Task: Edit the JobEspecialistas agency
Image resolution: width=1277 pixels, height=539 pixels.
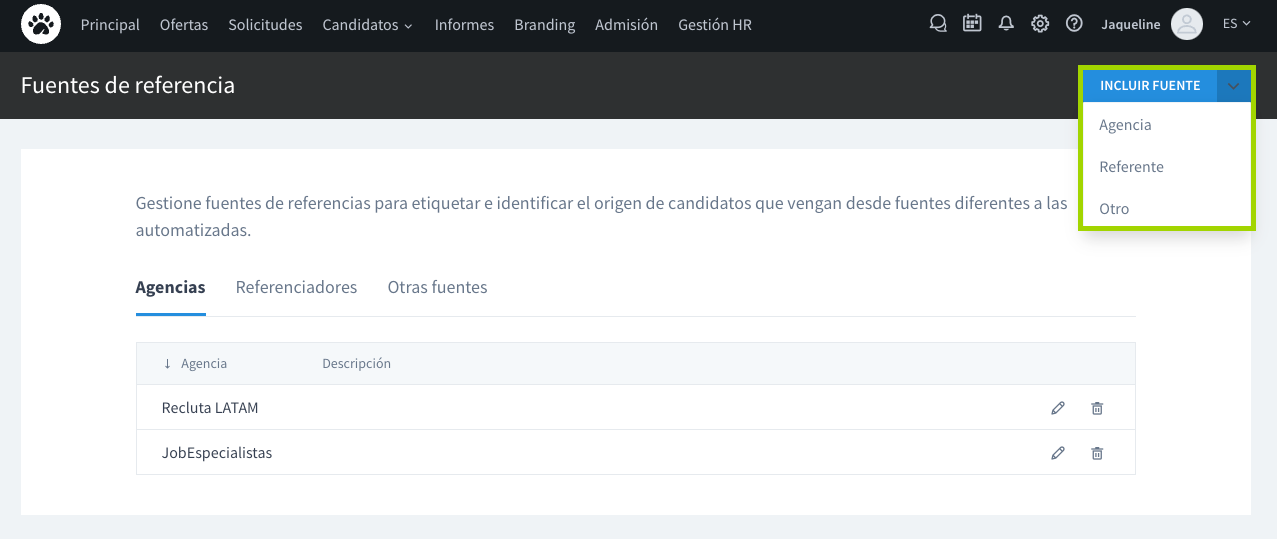Action: click(1058, 453)
